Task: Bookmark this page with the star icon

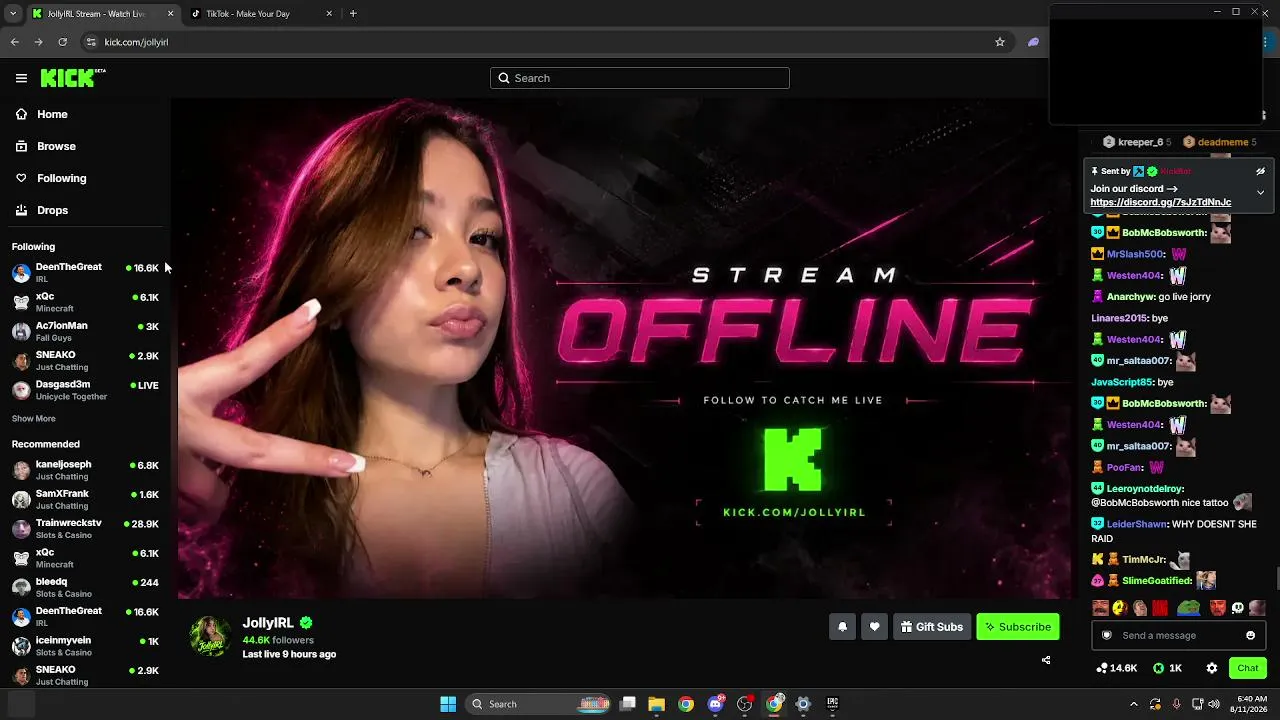Action: pos(999,42)
